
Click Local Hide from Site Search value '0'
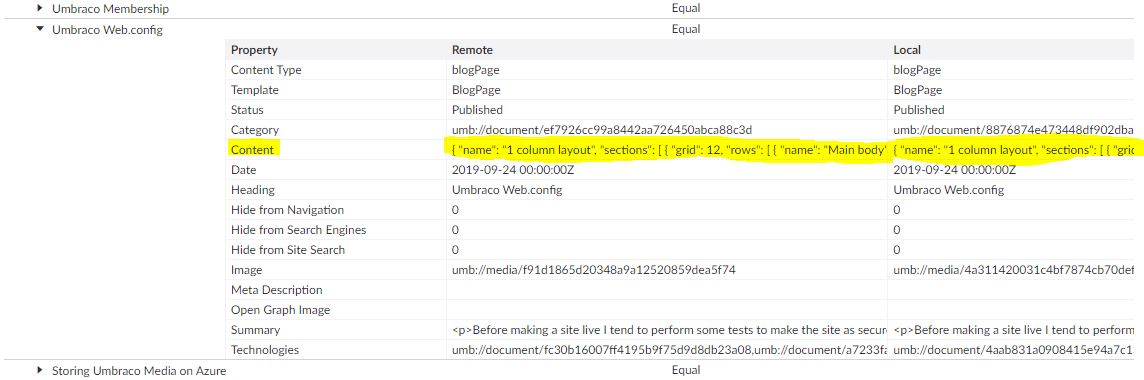tap(897, 250)
